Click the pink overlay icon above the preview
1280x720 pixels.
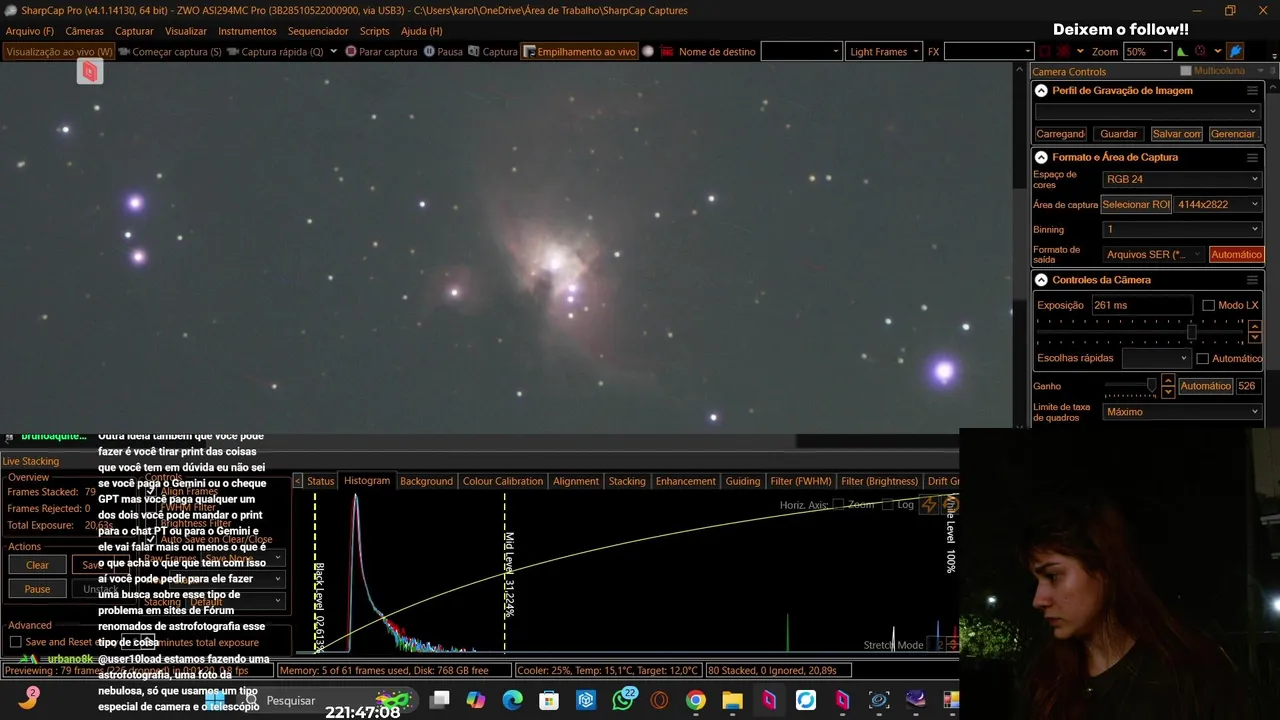[x=90, y=71]
